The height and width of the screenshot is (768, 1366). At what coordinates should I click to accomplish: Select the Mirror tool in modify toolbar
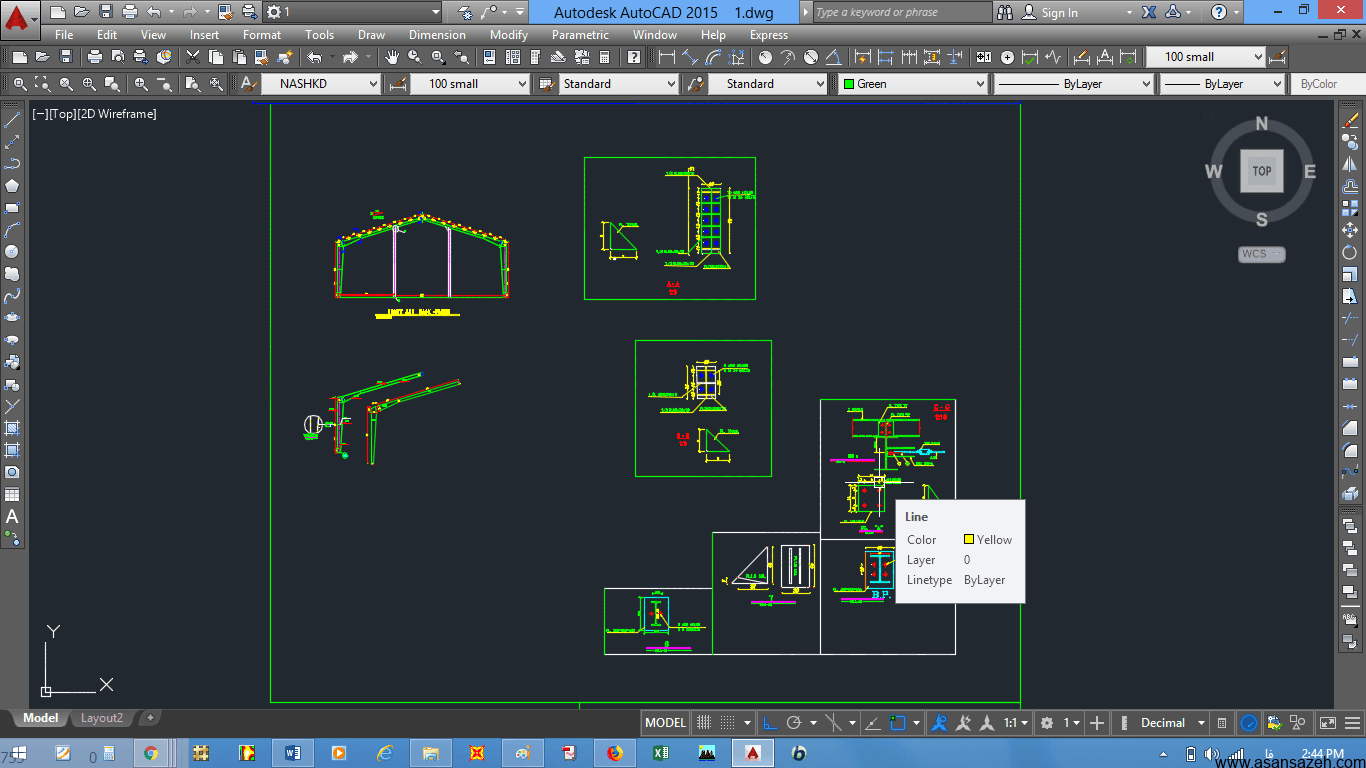coord(1350,164)
